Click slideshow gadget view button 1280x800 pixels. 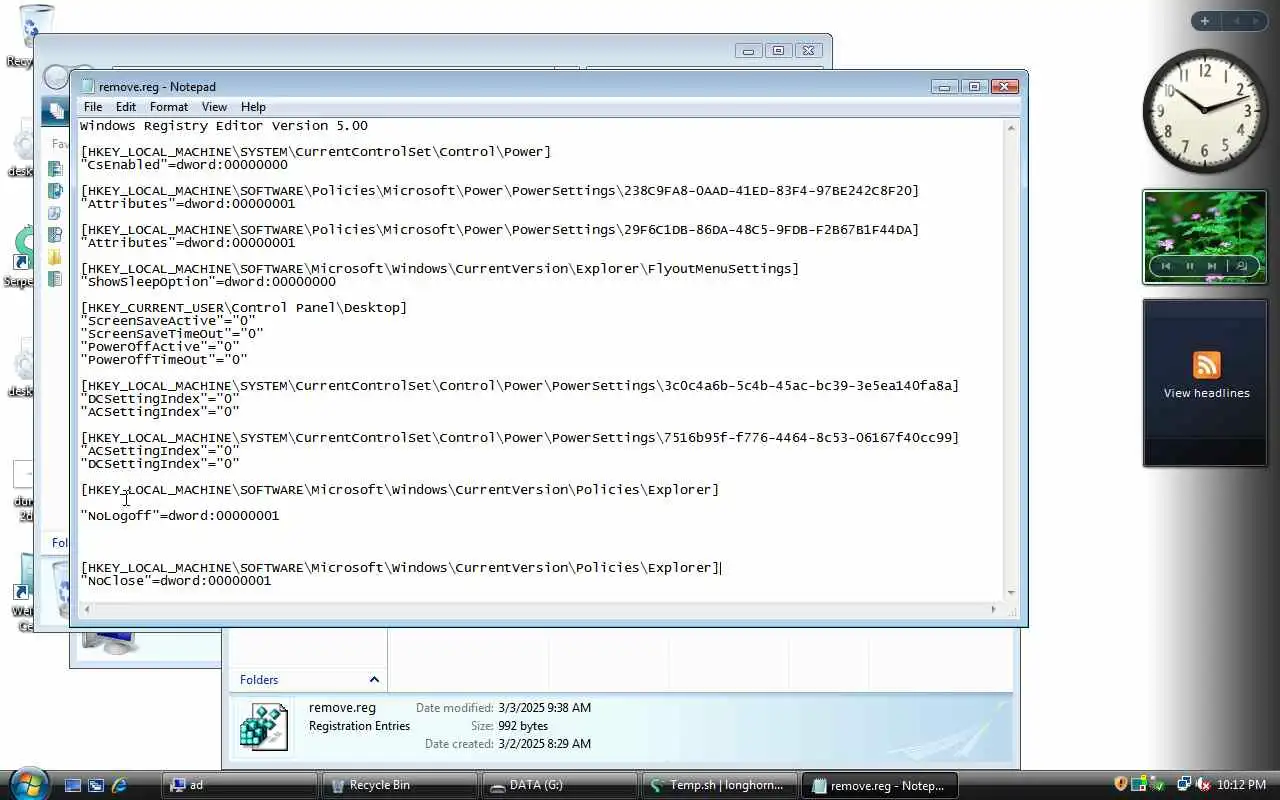pos(1241,266)
